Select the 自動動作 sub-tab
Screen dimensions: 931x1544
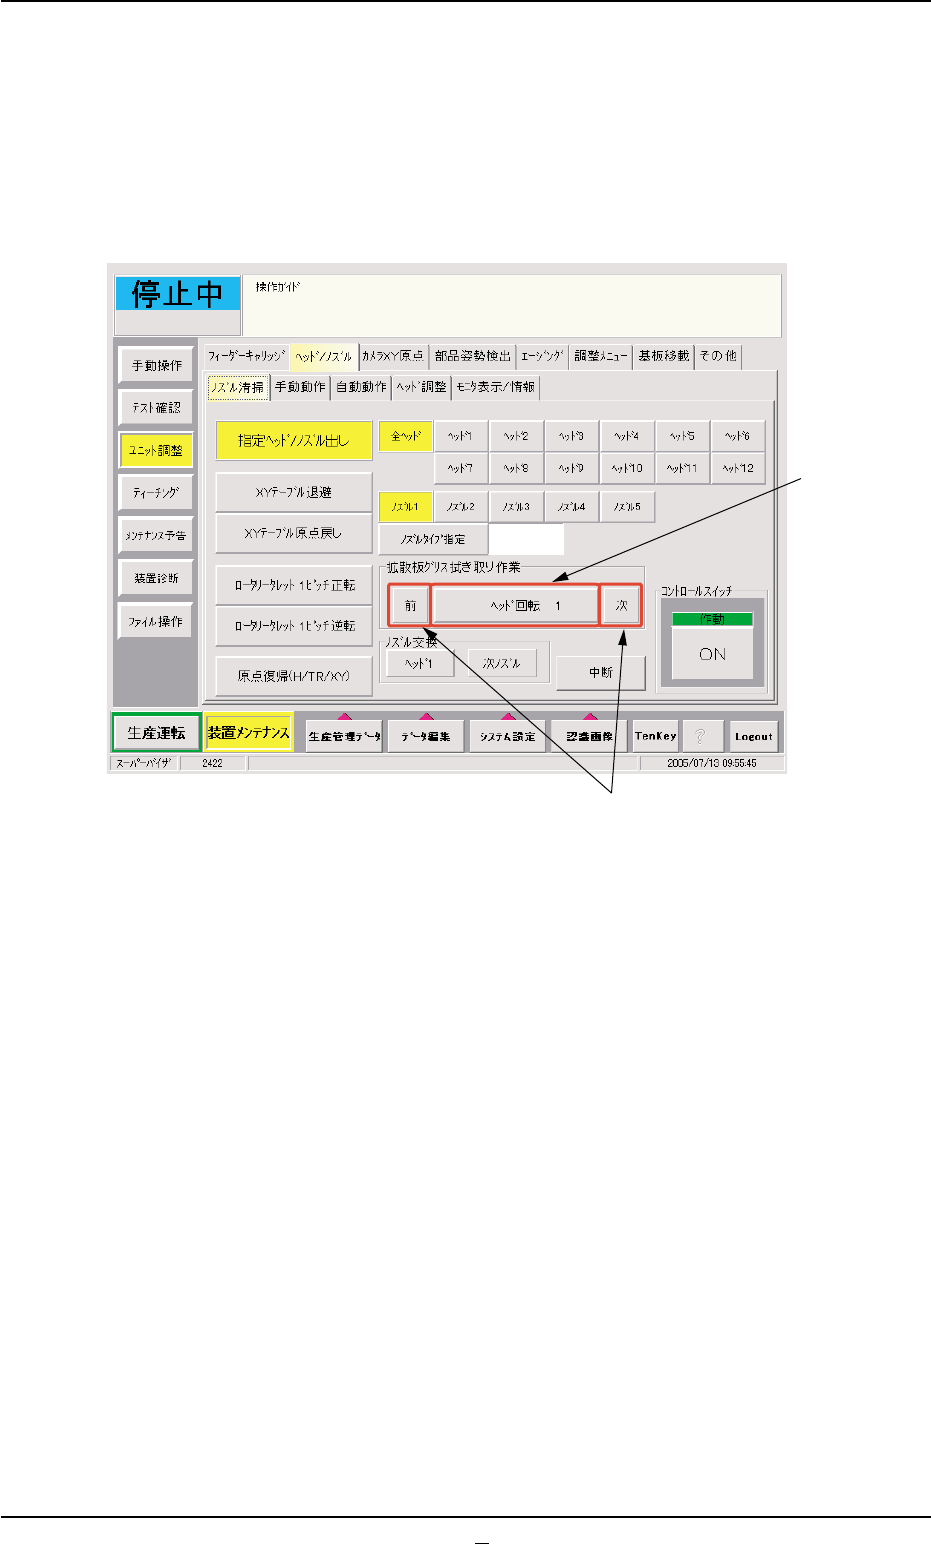(x=361, y=387)
